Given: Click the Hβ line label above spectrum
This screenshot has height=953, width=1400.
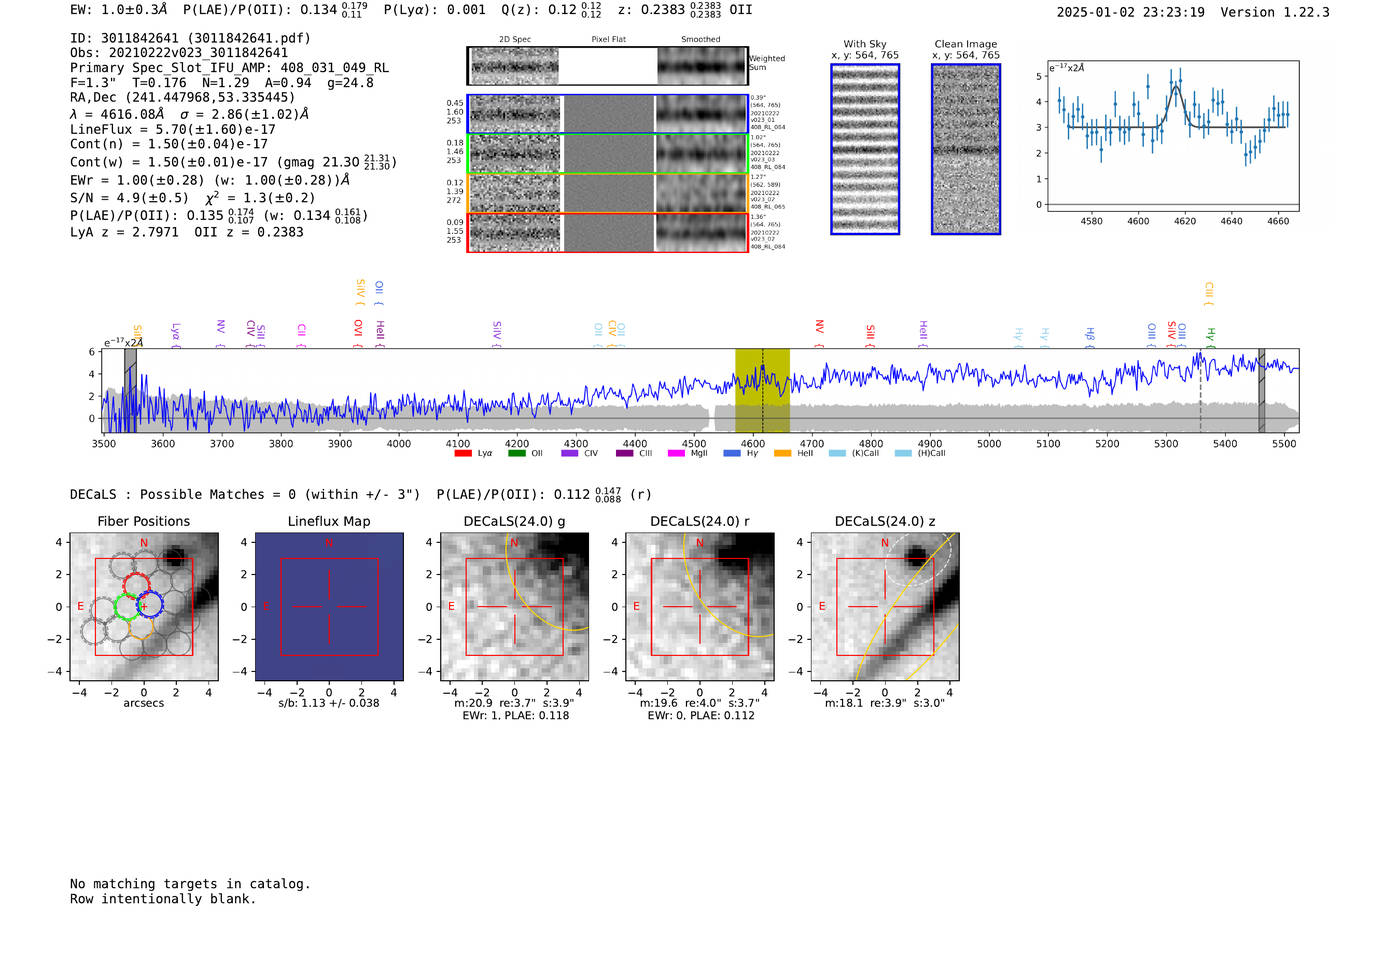Looking at the screenshot, I should pyautogui.click(x=1090, y=337).
